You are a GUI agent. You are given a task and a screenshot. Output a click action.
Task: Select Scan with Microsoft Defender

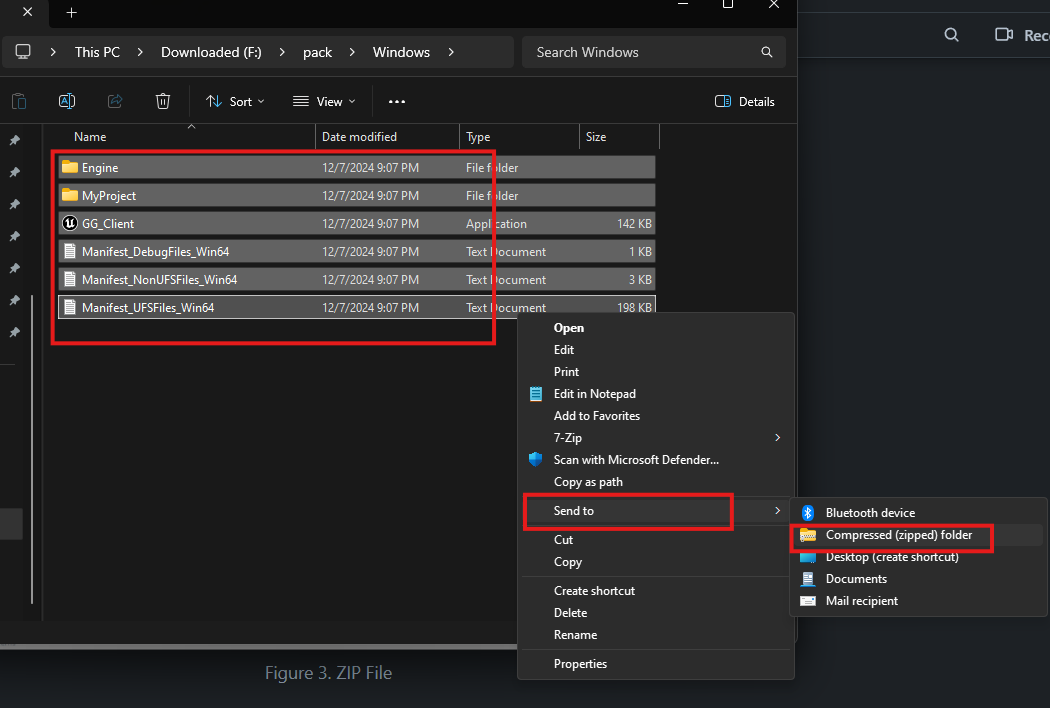pyautogui.click(x=636, y=460)
